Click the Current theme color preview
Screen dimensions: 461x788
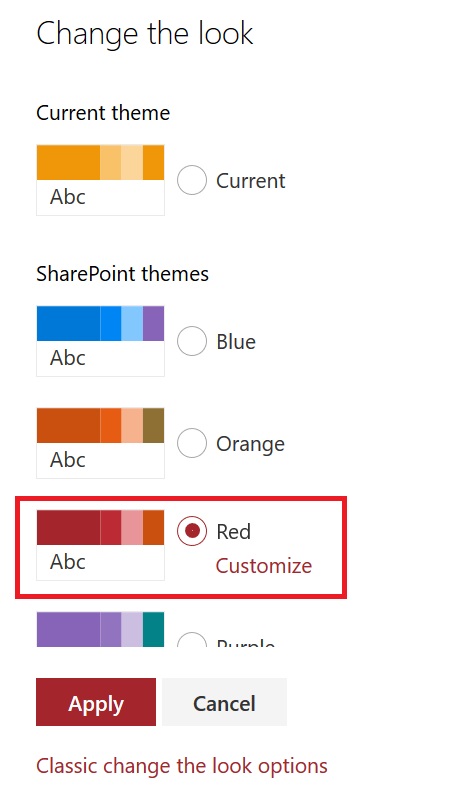(101, 180)
